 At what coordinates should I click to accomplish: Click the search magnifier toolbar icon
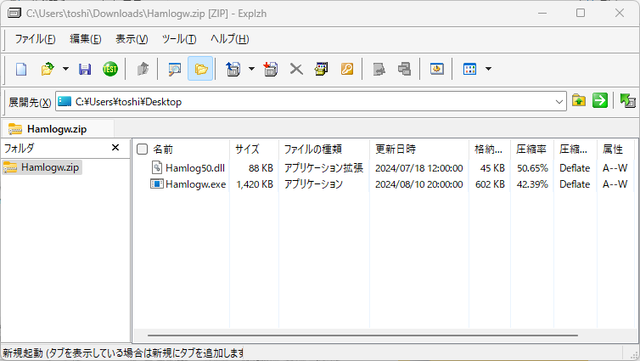[x=175, y=69]
